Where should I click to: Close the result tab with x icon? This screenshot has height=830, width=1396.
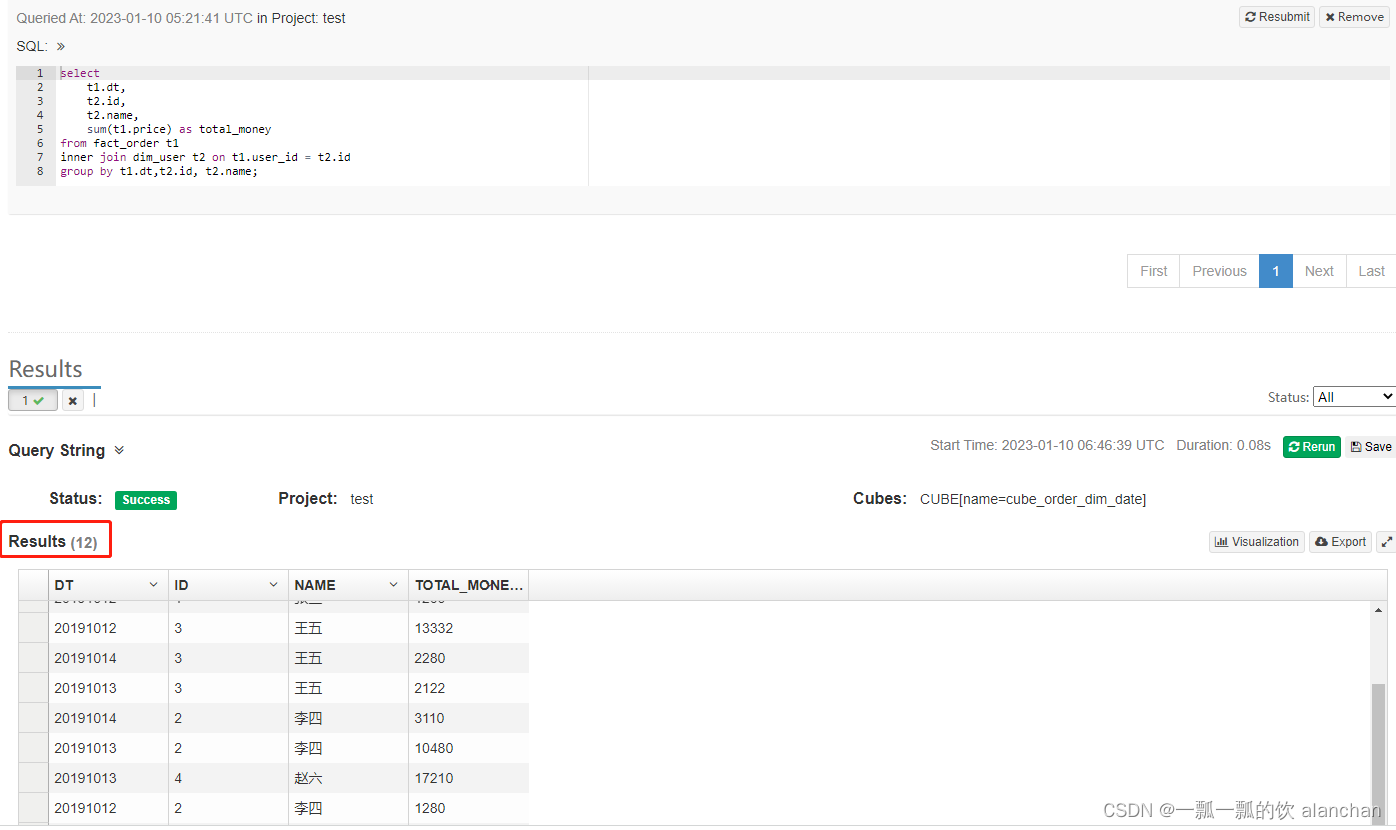point(73,401)
